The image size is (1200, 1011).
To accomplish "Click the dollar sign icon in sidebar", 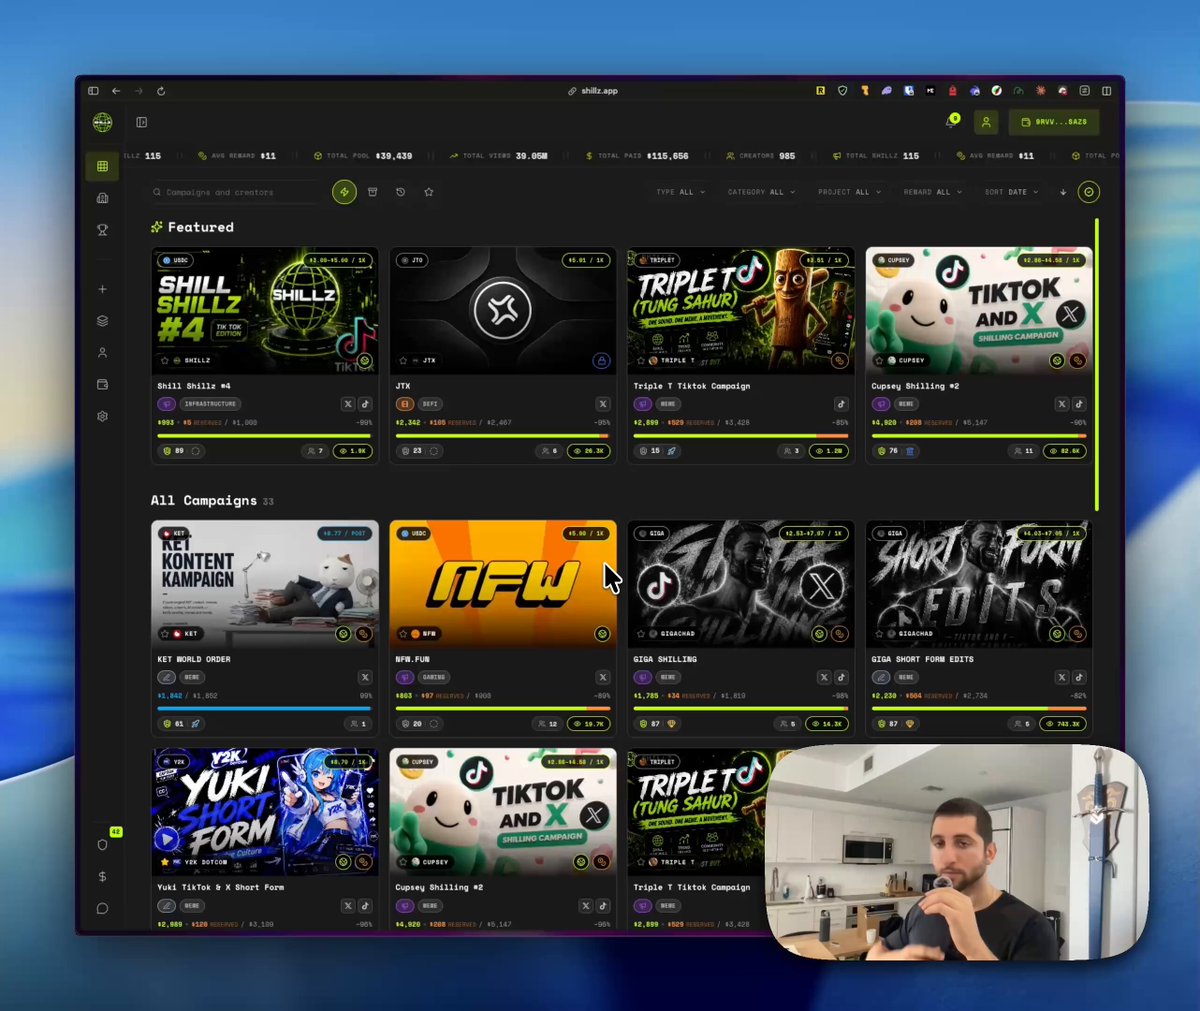I will pos(102,877).
